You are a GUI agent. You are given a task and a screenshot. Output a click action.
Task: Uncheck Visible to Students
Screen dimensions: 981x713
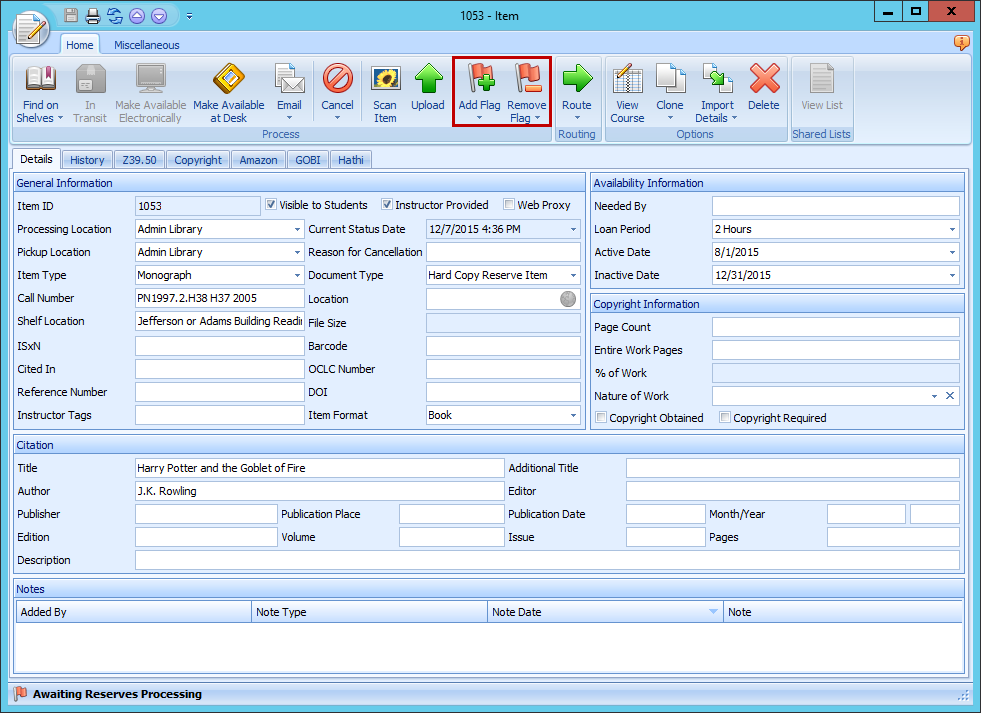click(272, 205)
